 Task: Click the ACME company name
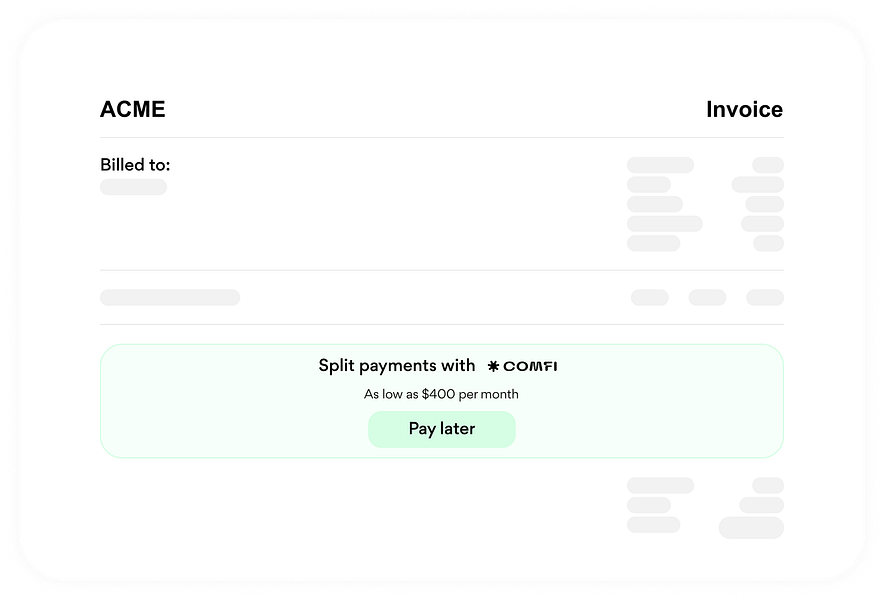(133, 110)
